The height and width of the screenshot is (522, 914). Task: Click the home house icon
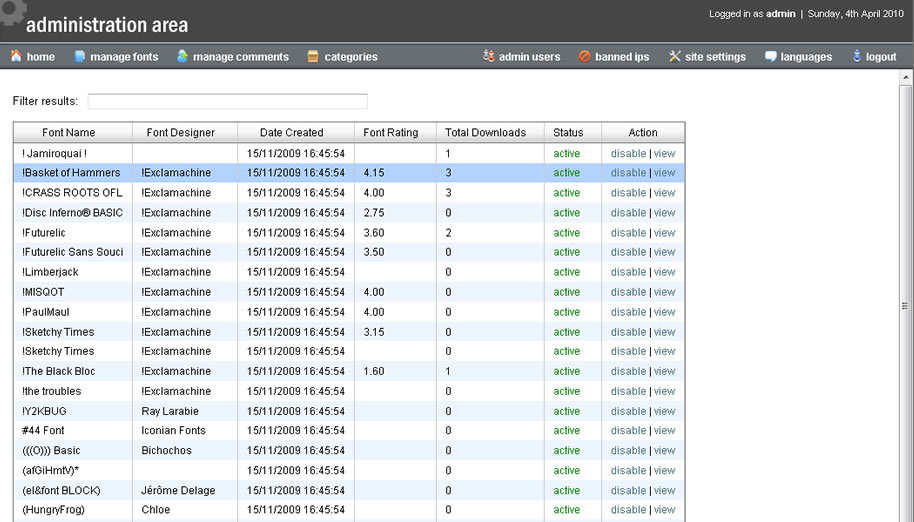pos(16,56)
